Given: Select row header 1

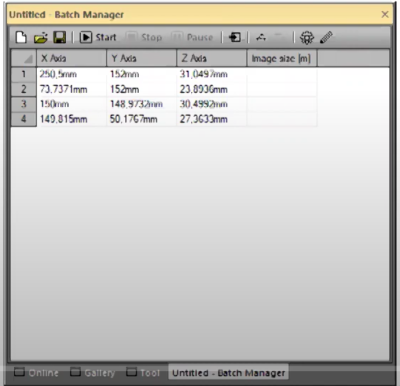Looking at the screenshot, I should [x=24, y=74].
